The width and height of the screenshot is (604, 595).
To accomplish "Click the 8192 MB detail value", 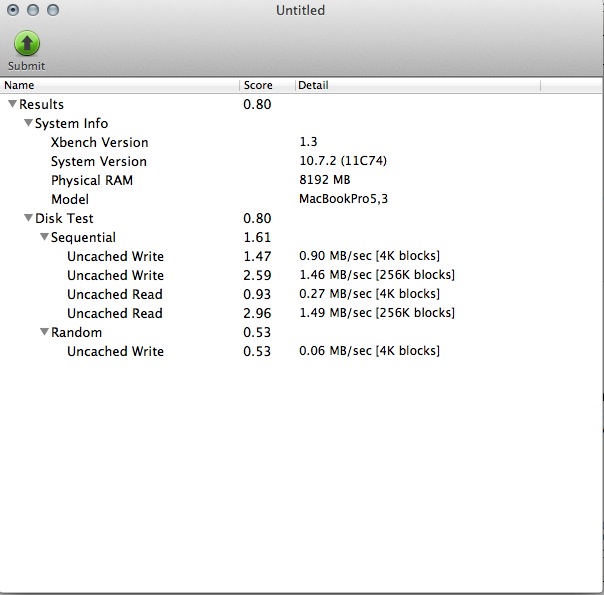I will tap(325, 179).
